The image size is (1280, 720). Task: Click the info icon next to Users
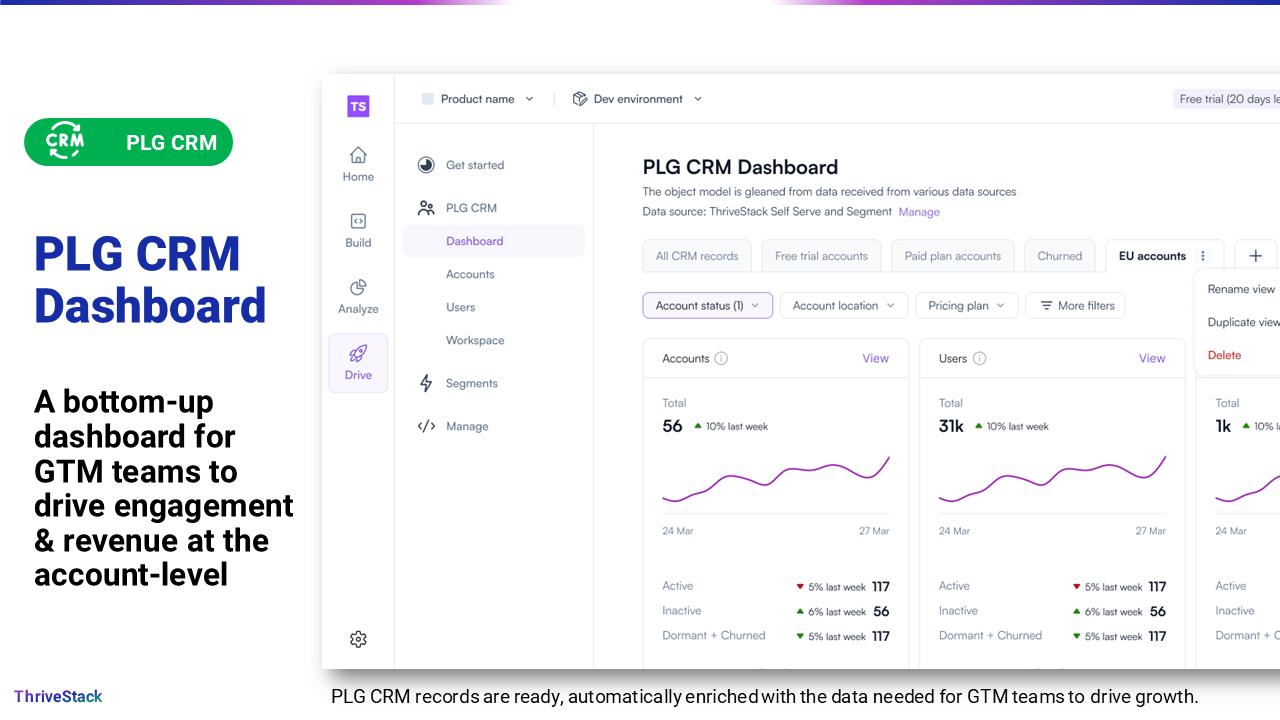click(x=980, y=358)
